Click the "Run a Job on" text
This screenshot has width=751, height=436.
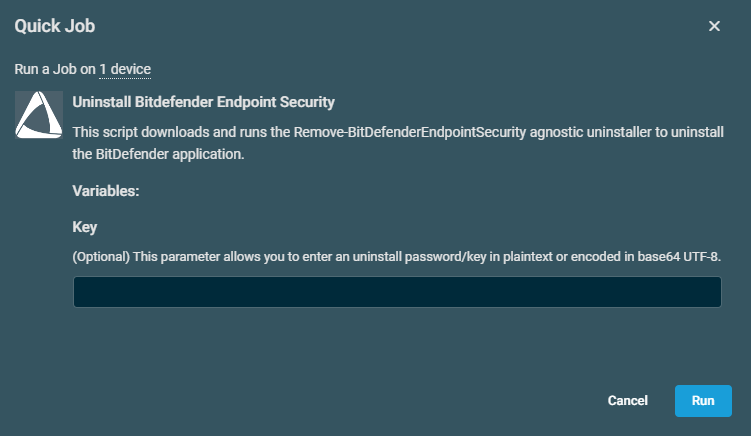point(54,69)
